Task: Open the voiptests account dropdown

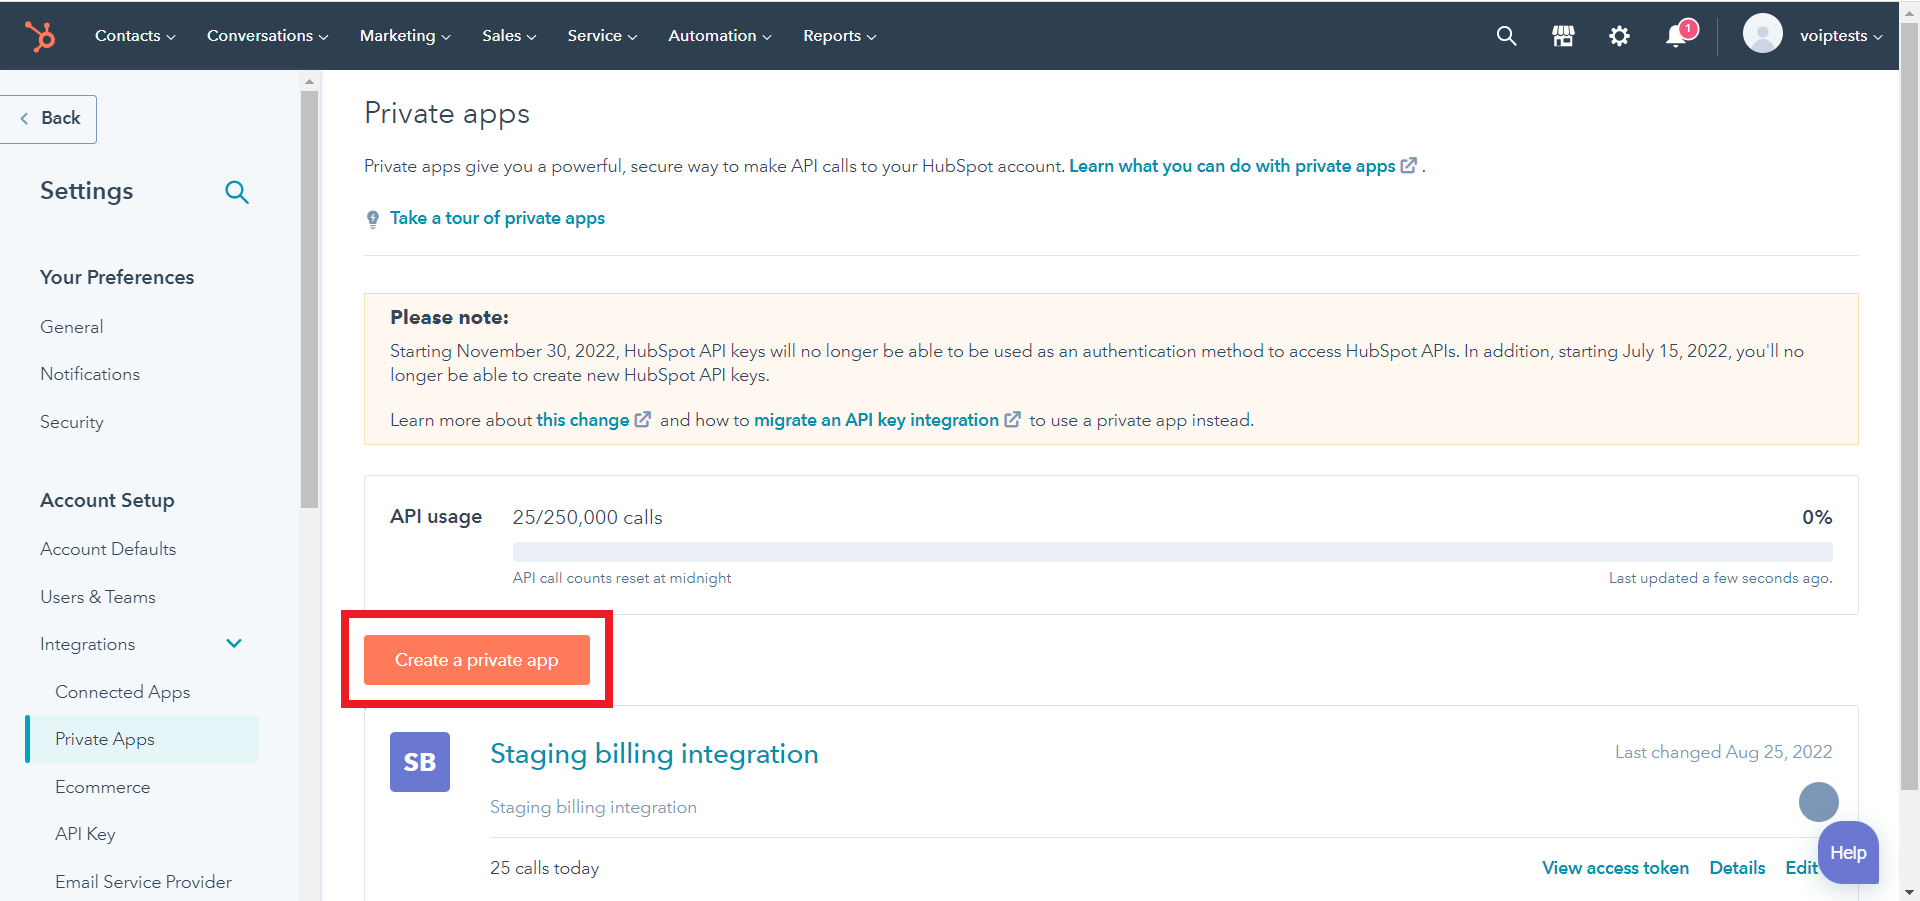Action: [1841, 36]
